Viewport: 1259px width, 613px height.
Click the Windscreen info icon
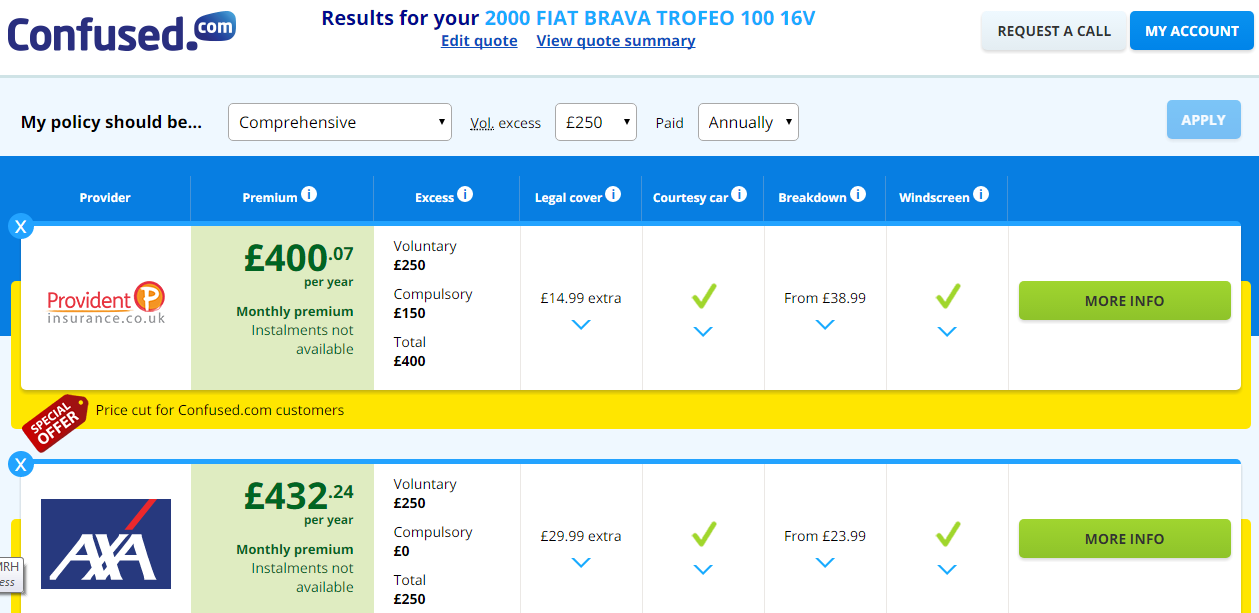click(x=981, y=194)
